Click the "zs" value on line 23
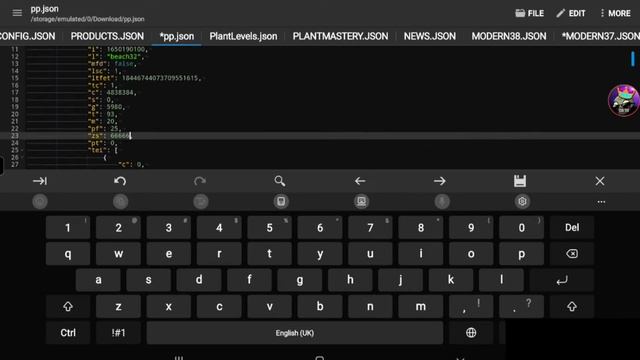 point(120,136)
